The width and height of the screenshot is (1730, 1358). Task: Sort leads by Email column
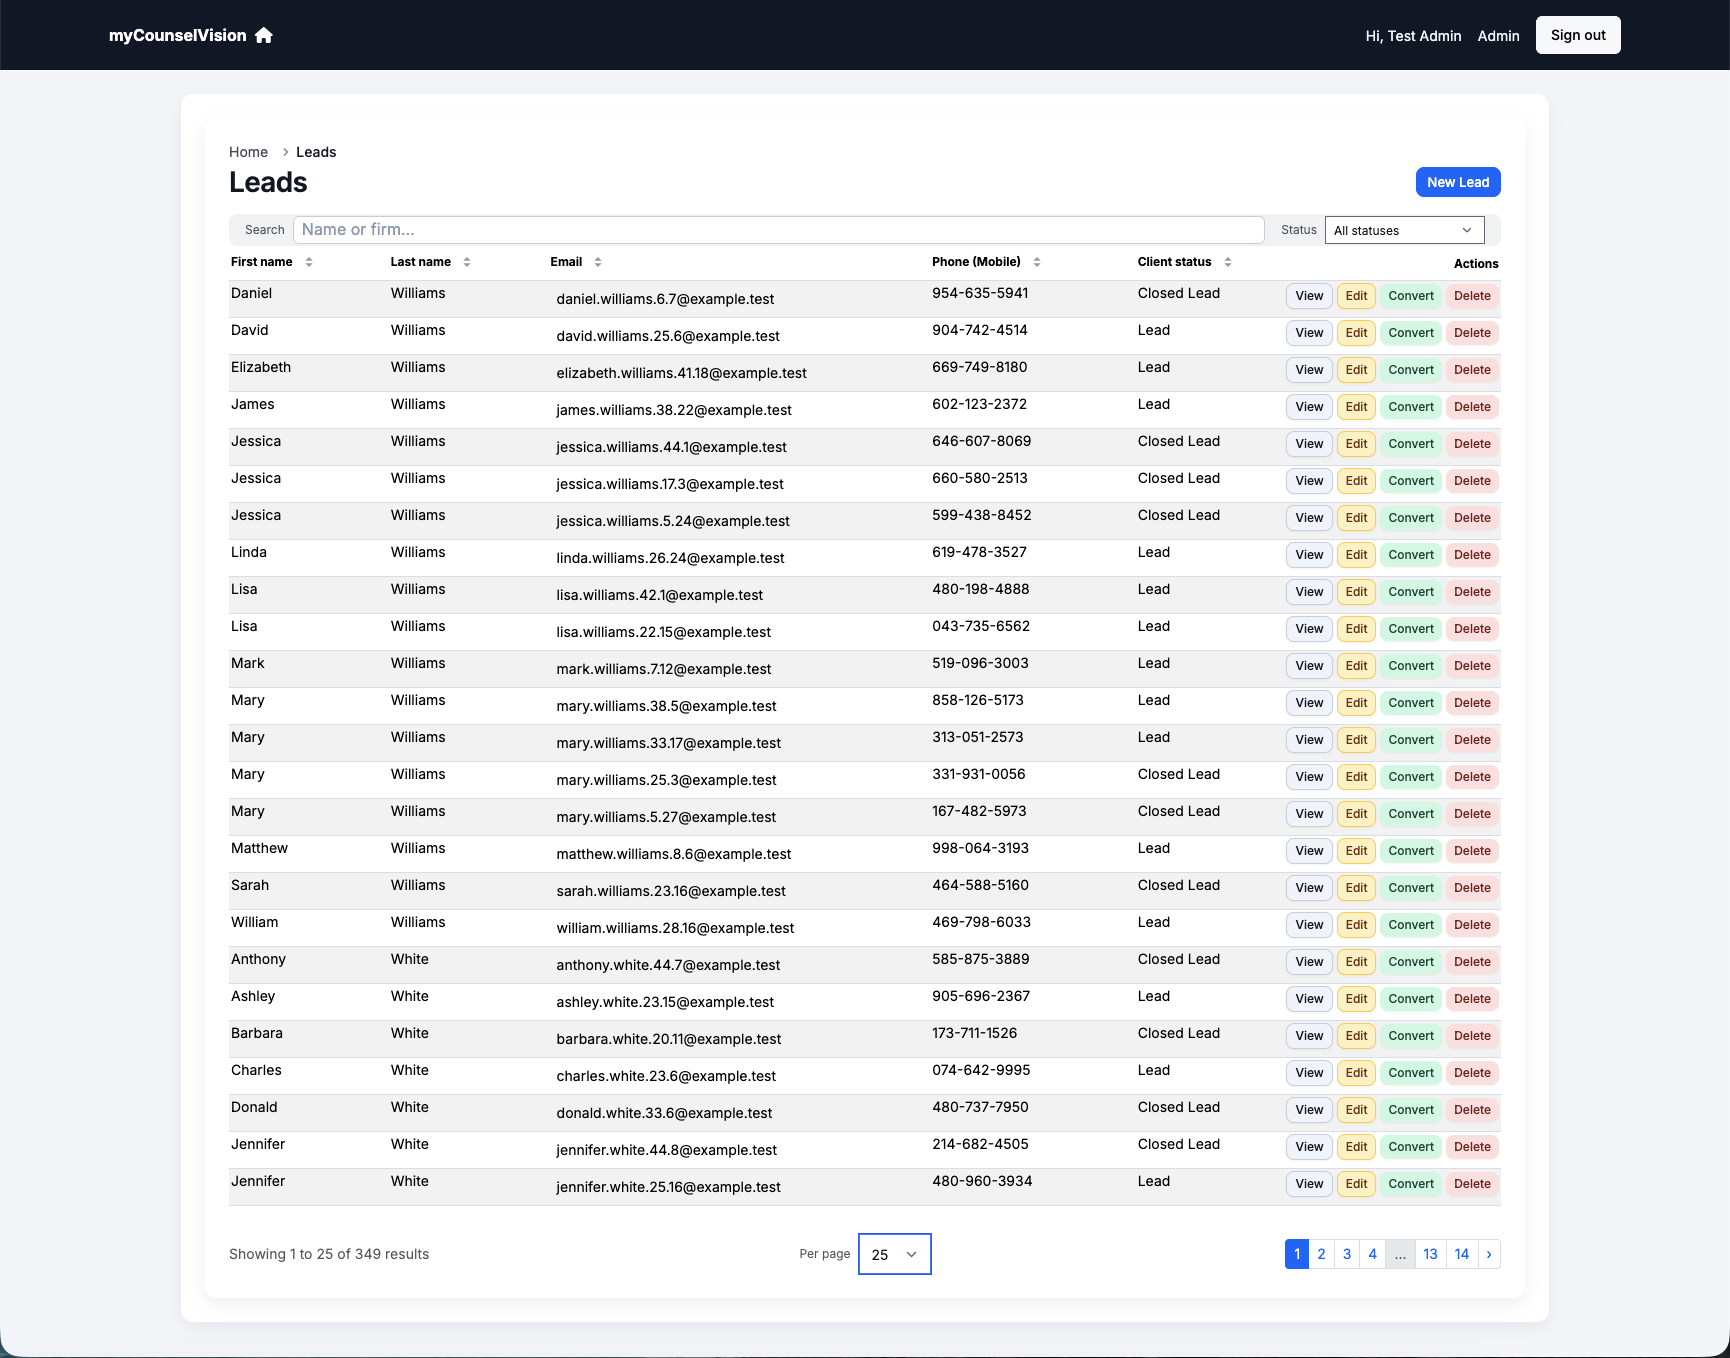(x=597, y=262)
